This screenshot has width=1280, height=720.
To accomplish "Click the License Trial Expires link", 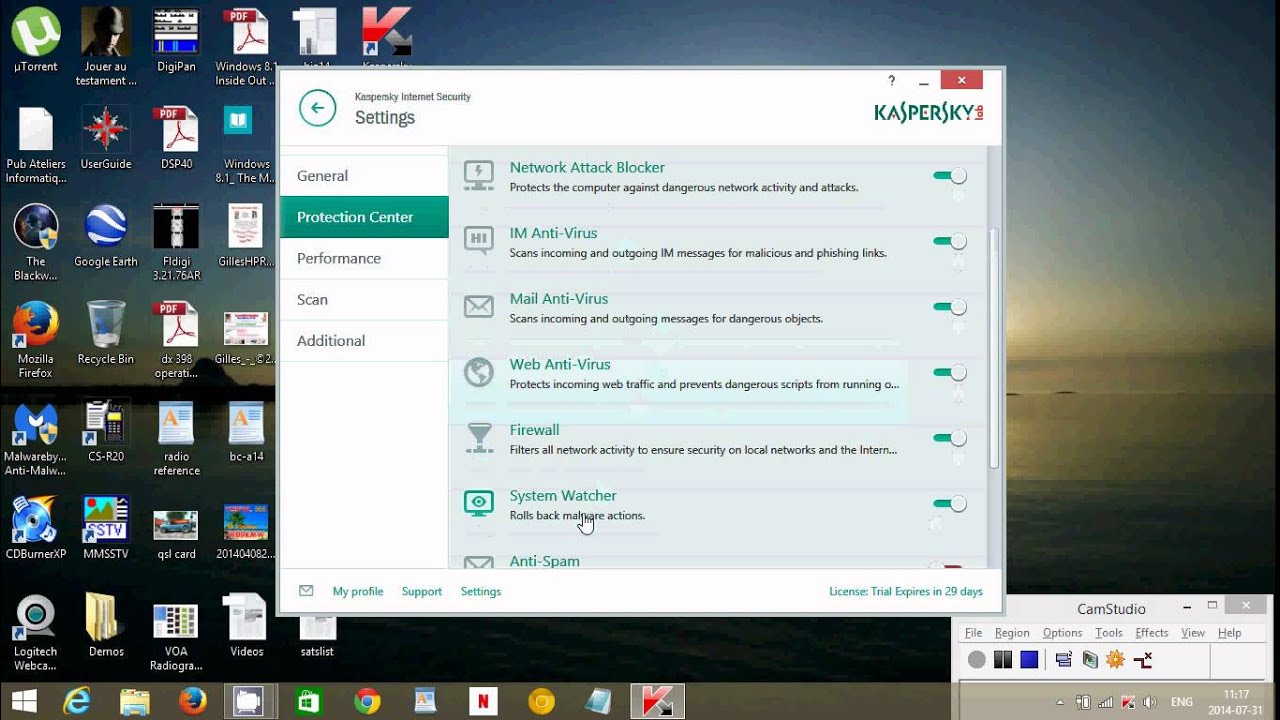I will pyautogui.click(x=906, y=591).
